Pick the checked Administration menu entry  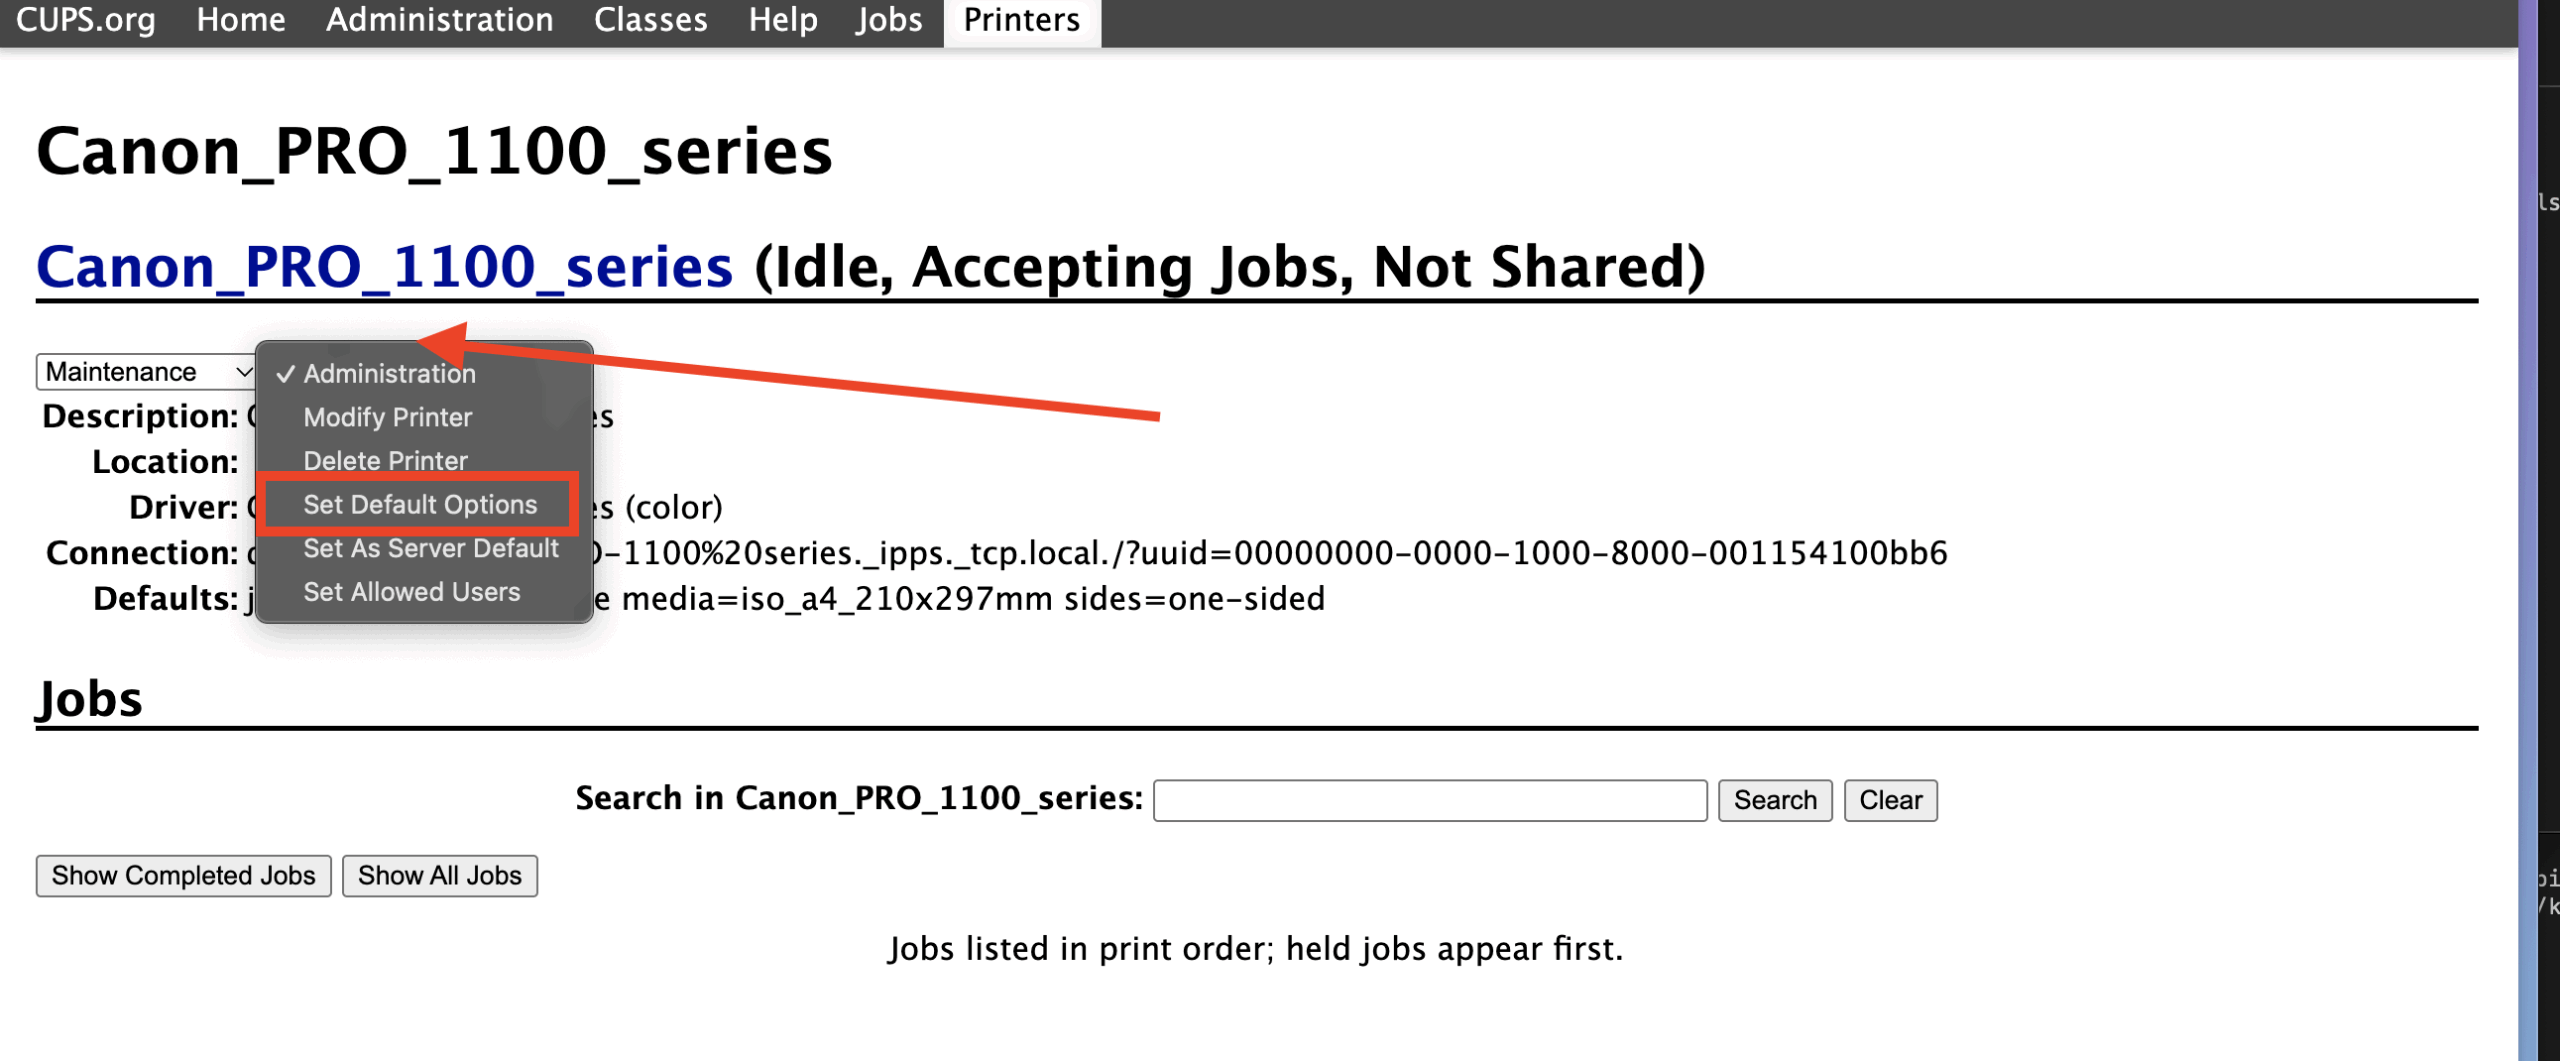pos(389,373)
